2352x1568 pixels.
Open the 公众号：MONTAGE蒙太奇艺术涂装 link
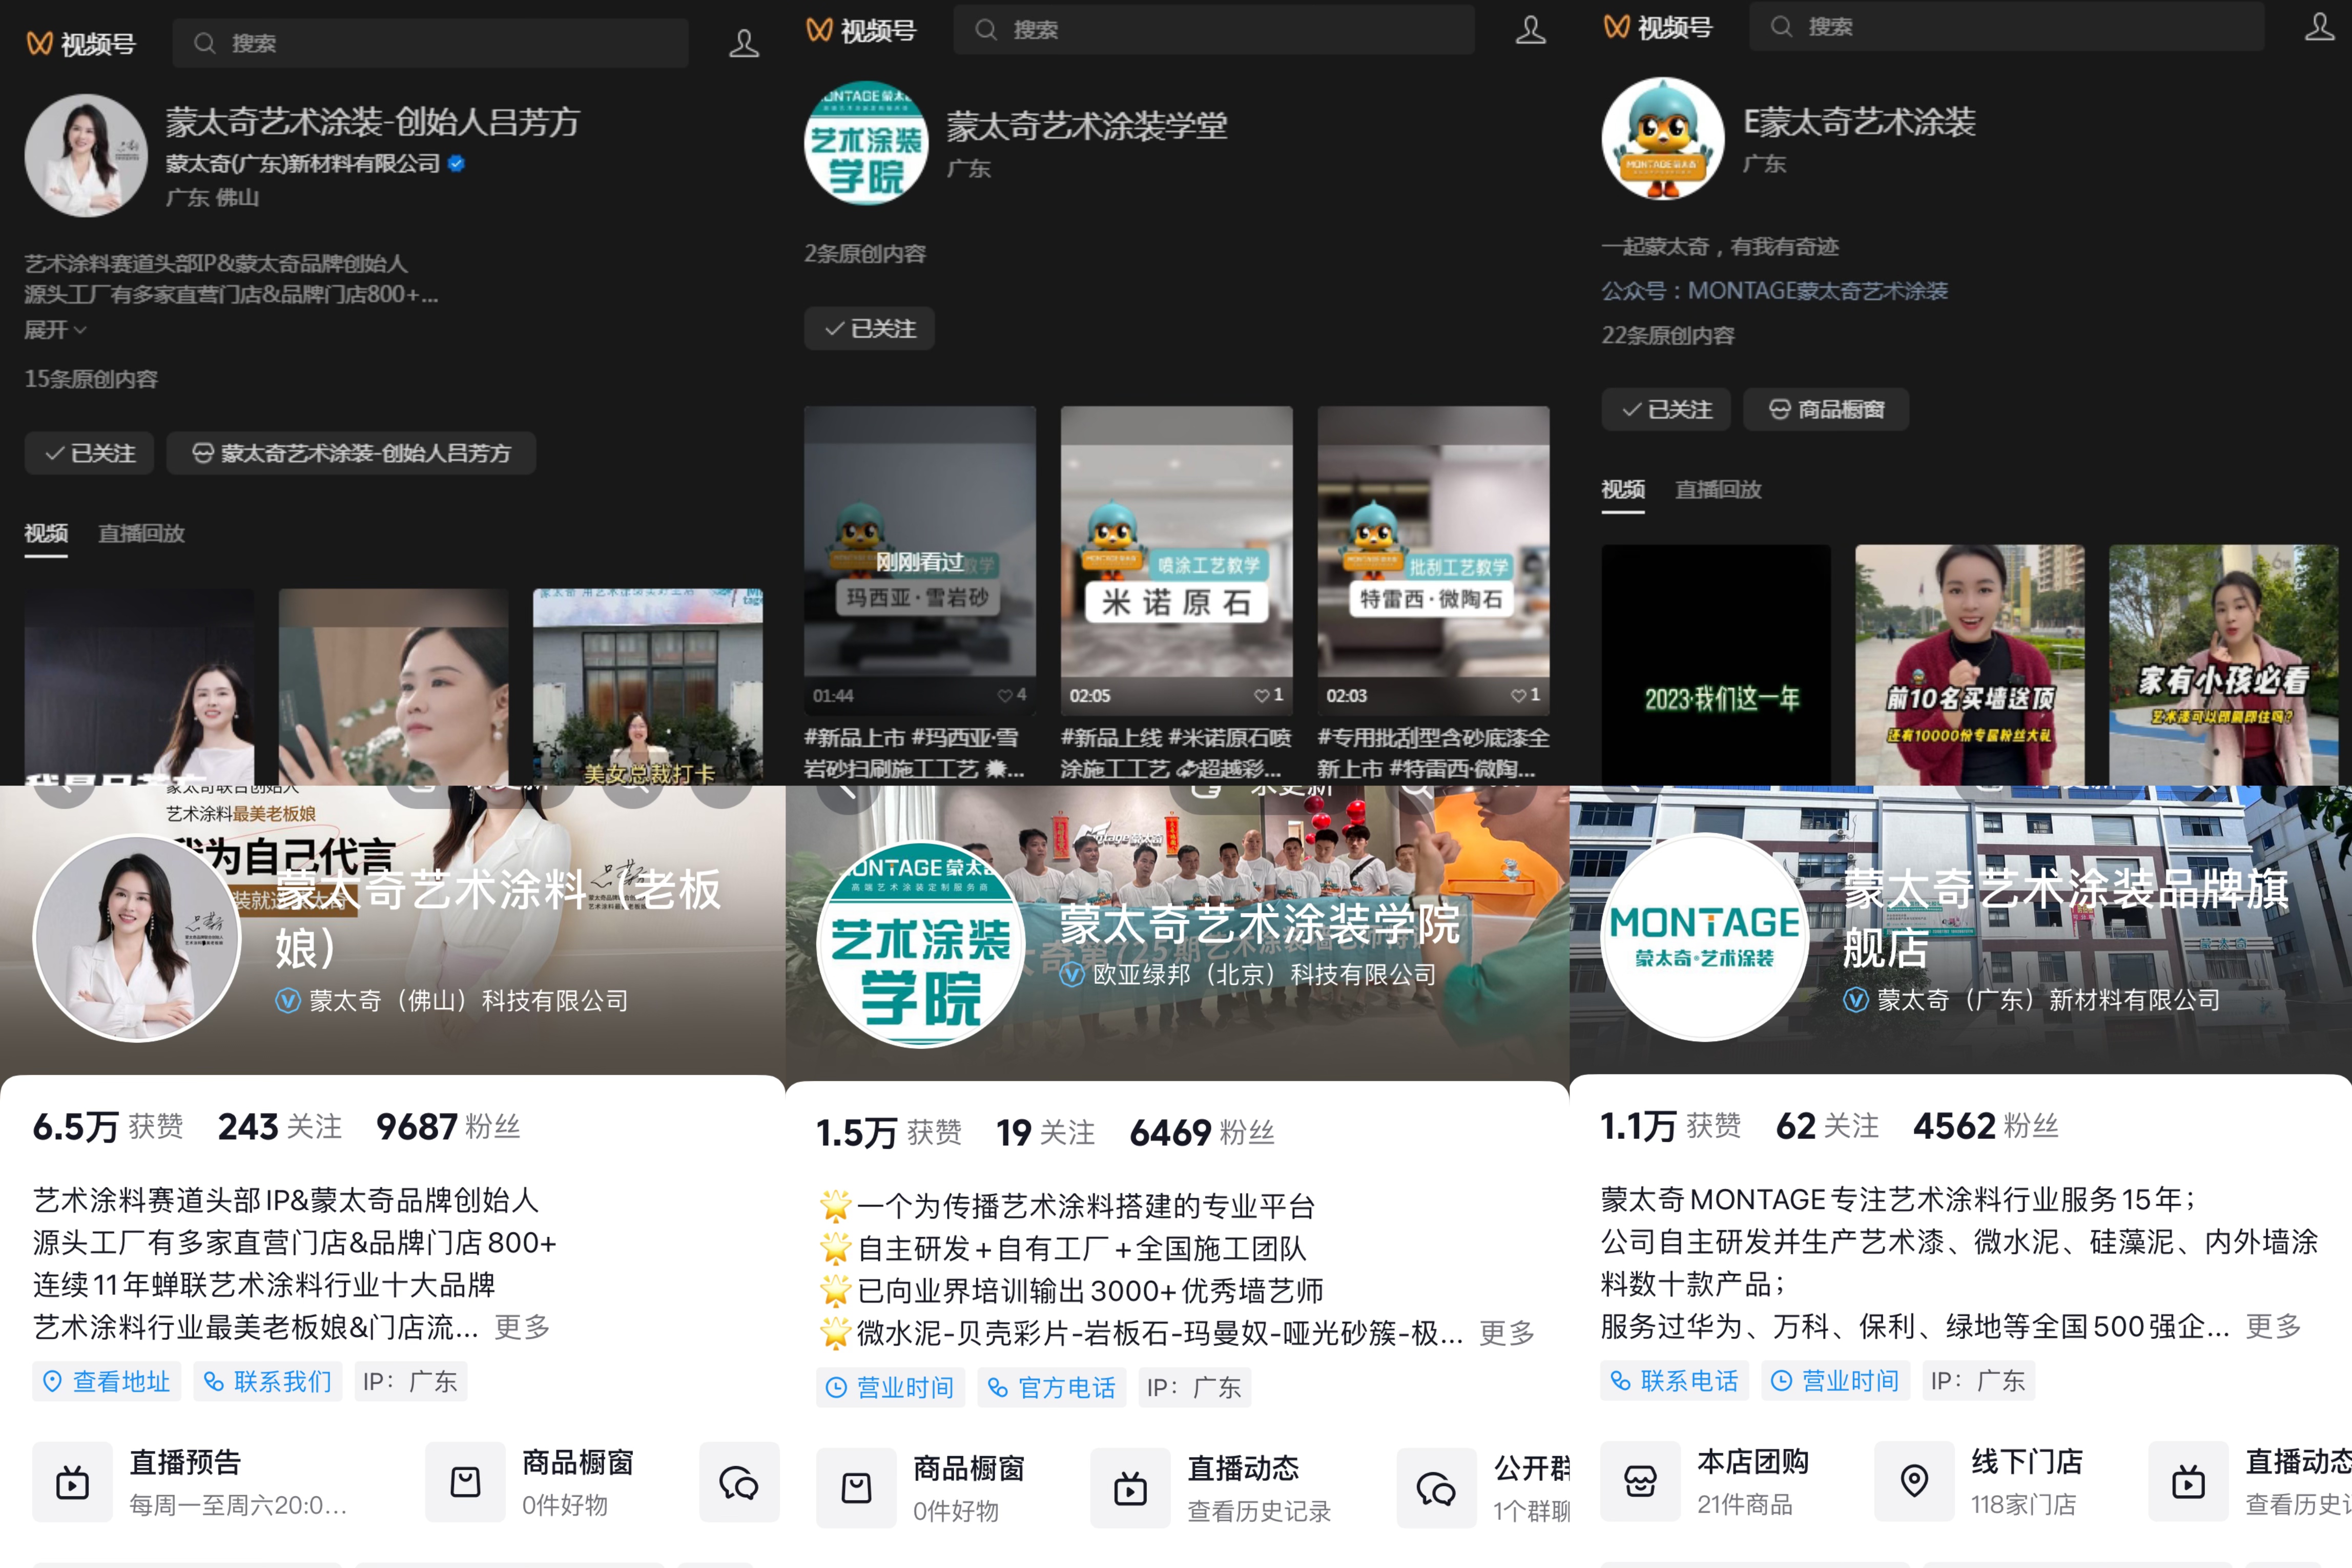(x=1774, y=291)
